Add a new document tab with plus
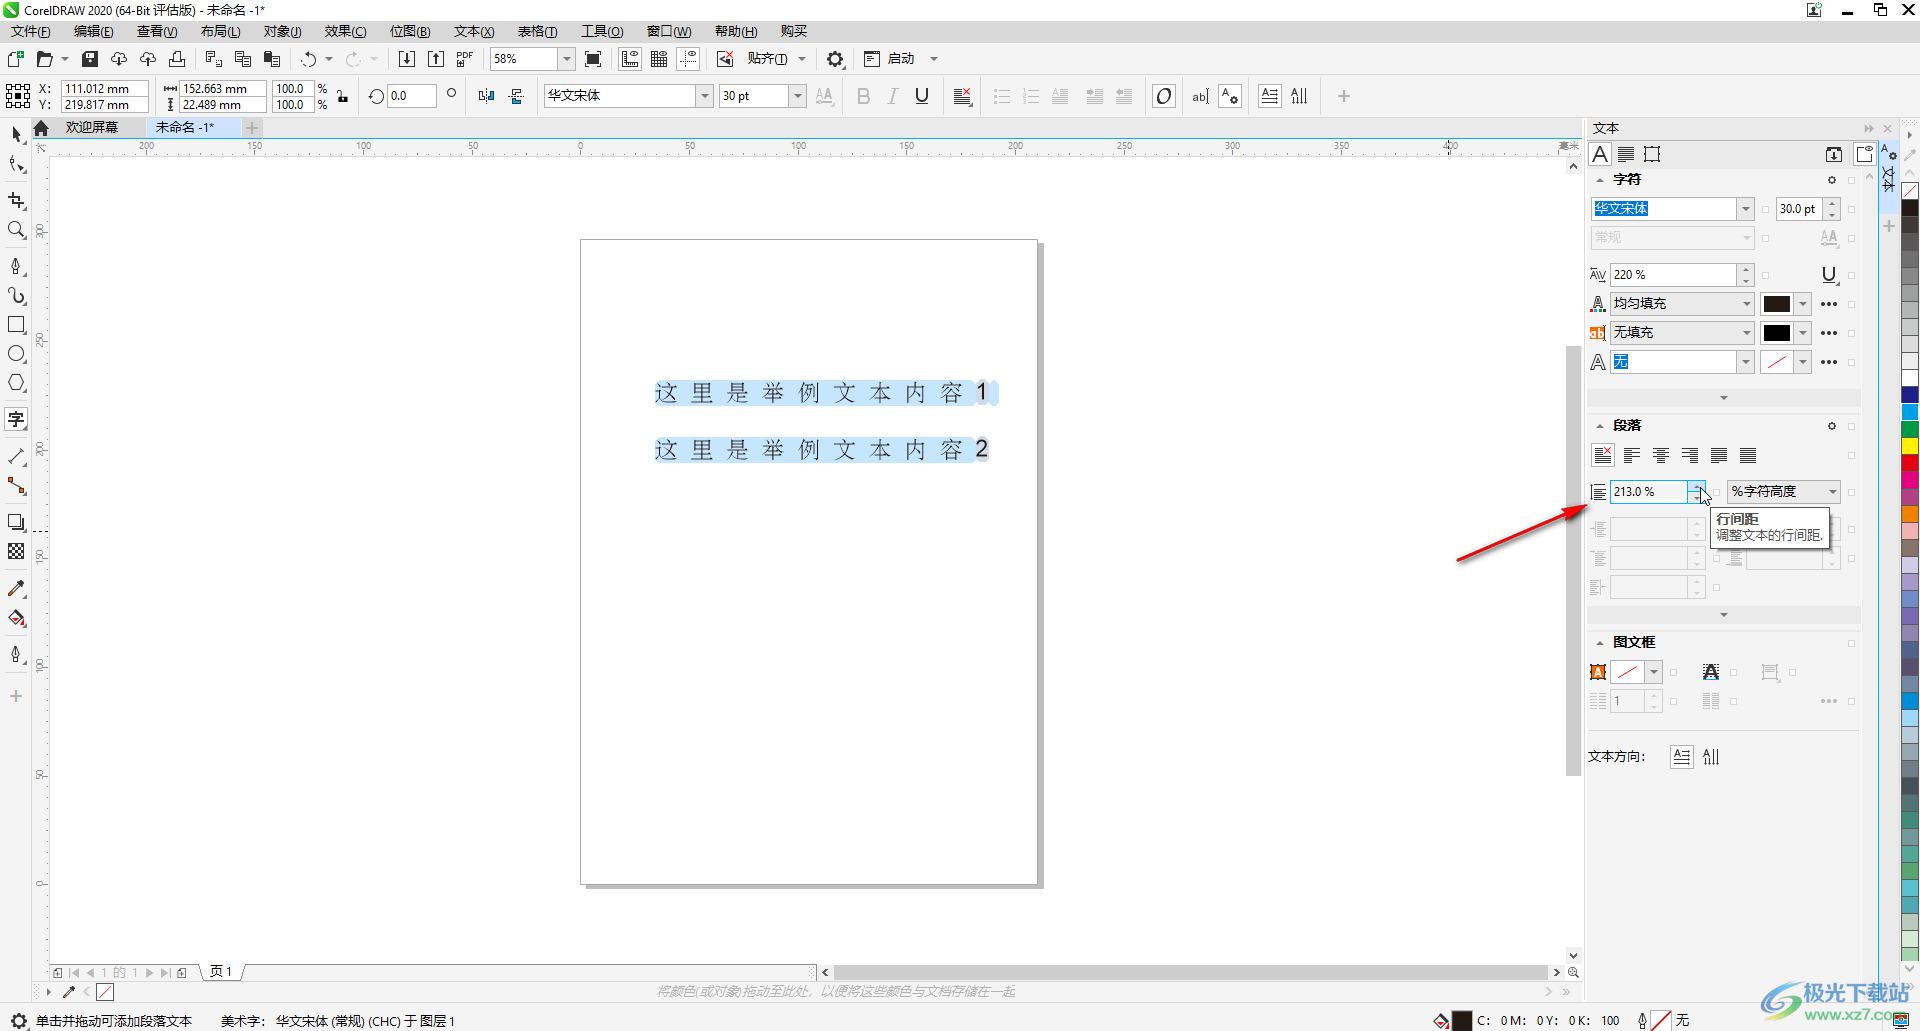Screen dimensions: 1920x1031 252,128
